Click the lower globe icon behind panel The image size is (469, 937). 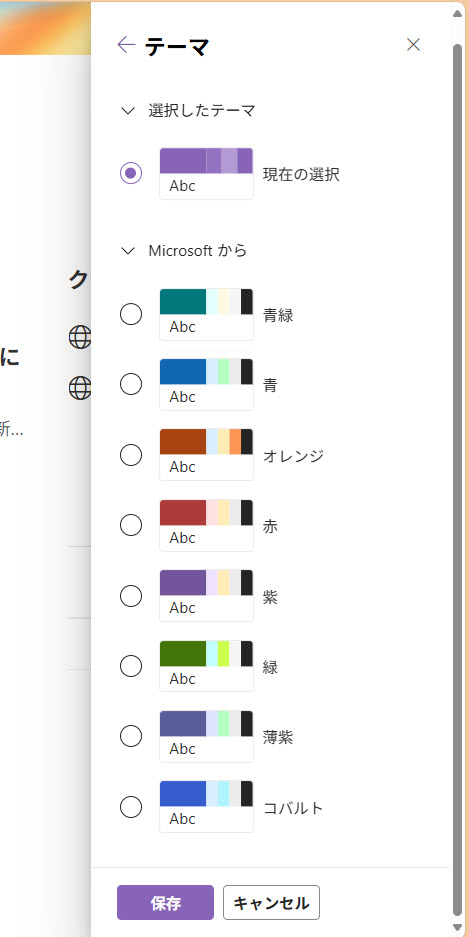pos(79,388)
